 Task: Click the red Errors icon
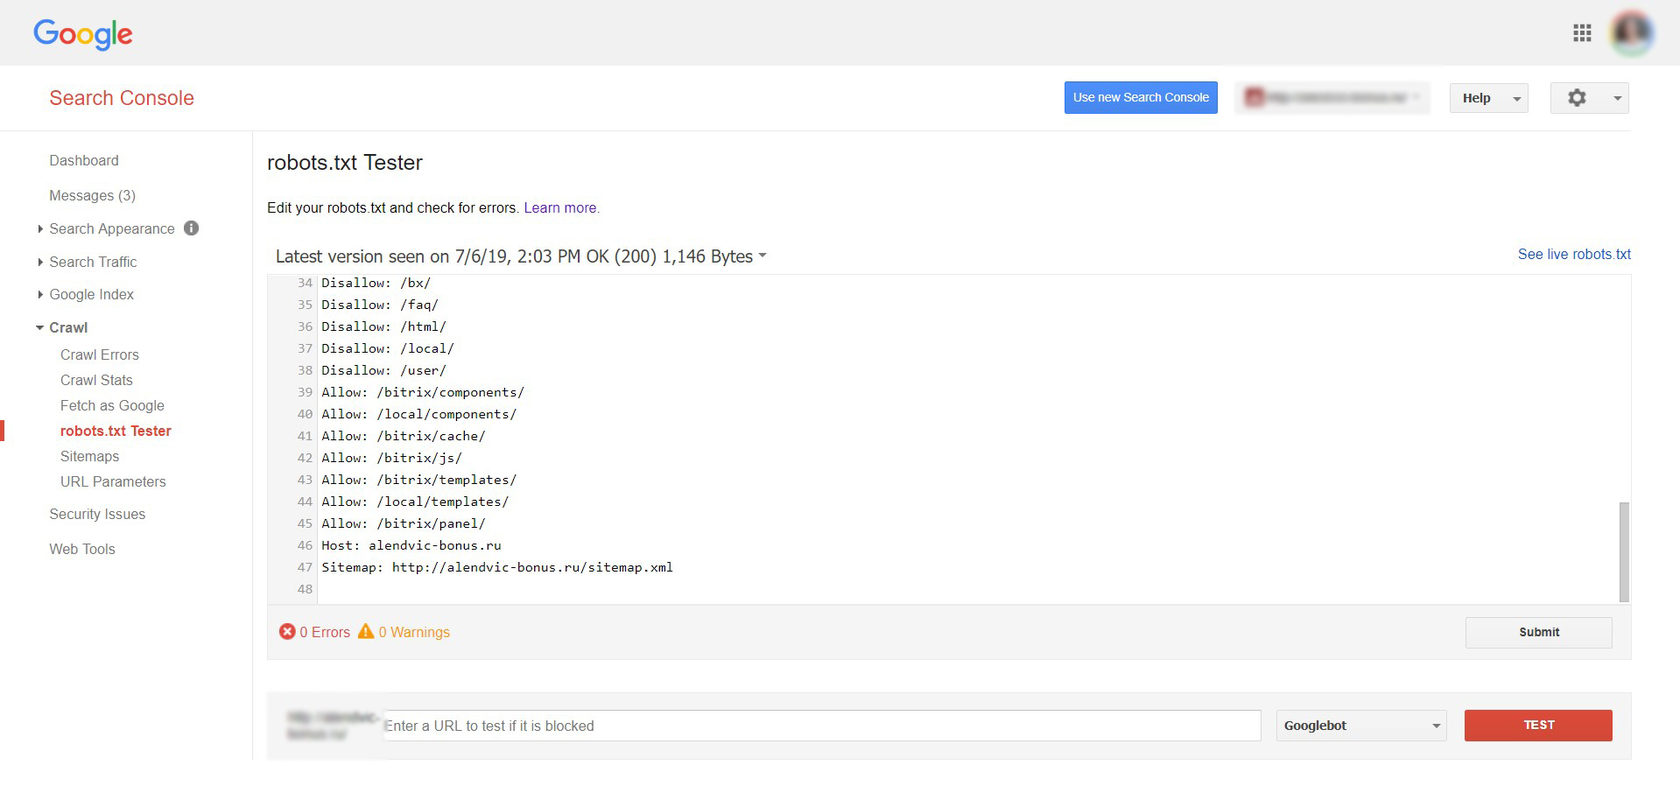coord(287,631)
